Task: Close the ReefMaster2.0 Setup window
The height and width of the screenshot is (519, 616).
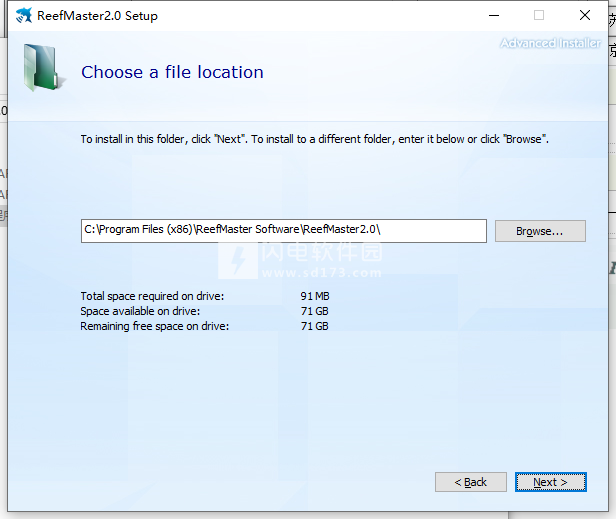Action: [x=585, y=15]
